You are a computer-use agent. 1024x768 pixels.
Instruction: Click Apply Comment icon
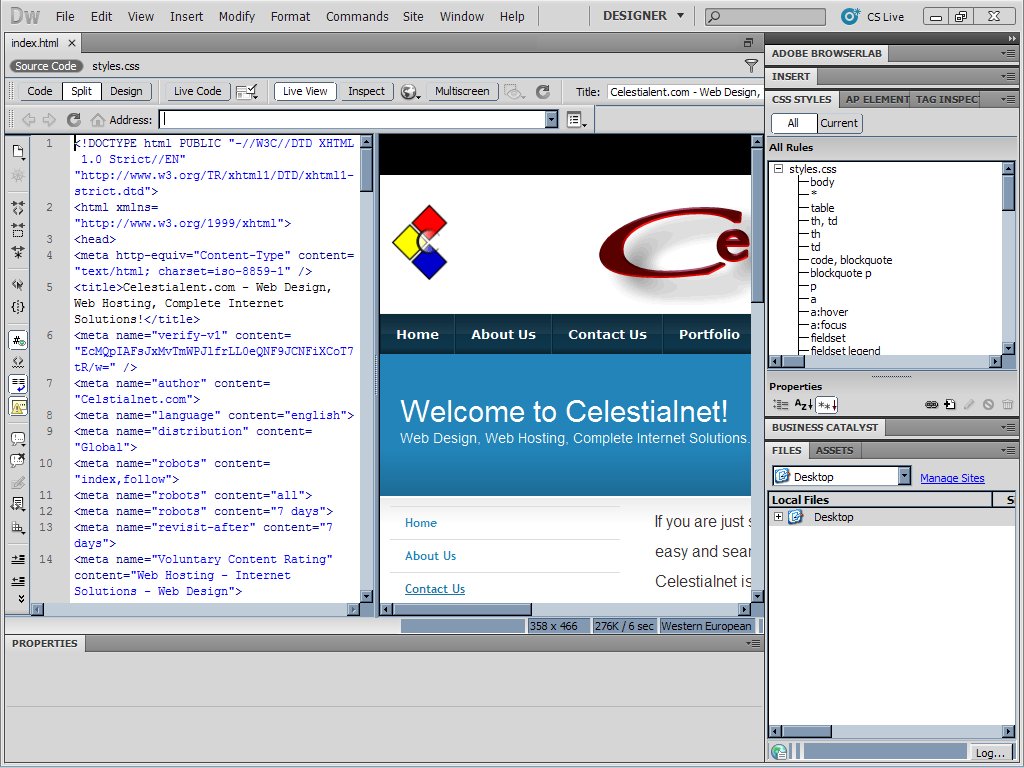coord(18,439)
